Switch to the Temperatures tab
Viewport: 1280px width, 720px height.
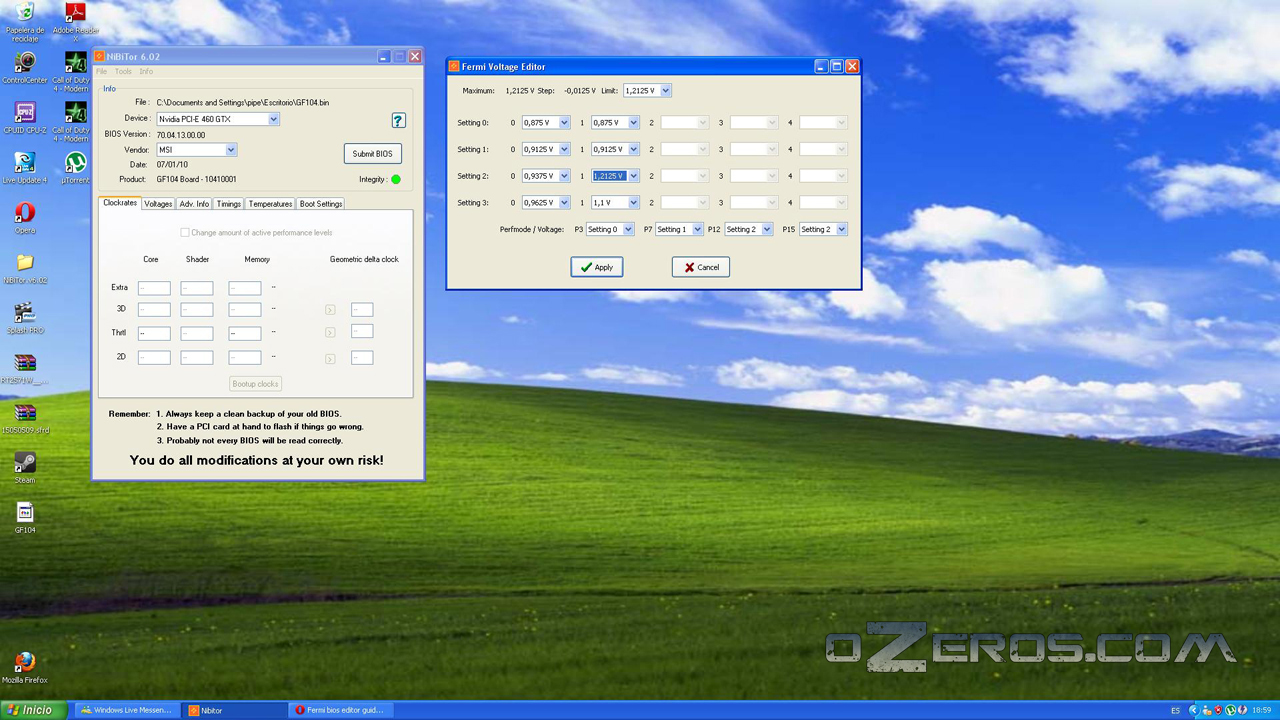pos(270,204)
